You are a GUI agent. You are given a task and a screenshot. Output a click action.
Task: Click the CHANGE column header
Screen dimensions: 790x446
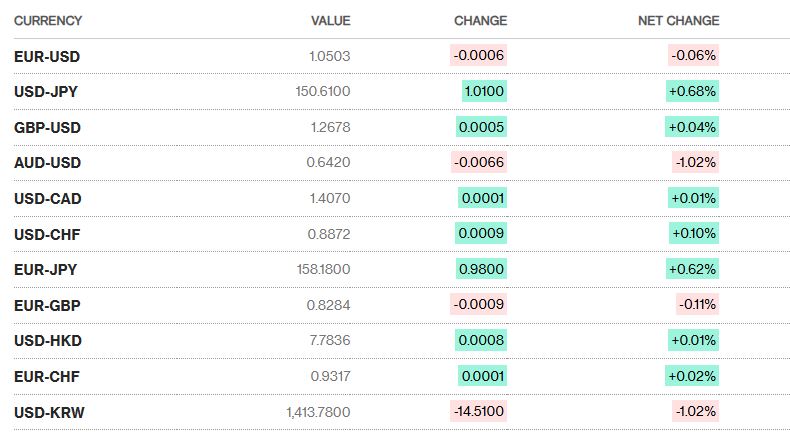coord(480,21)
